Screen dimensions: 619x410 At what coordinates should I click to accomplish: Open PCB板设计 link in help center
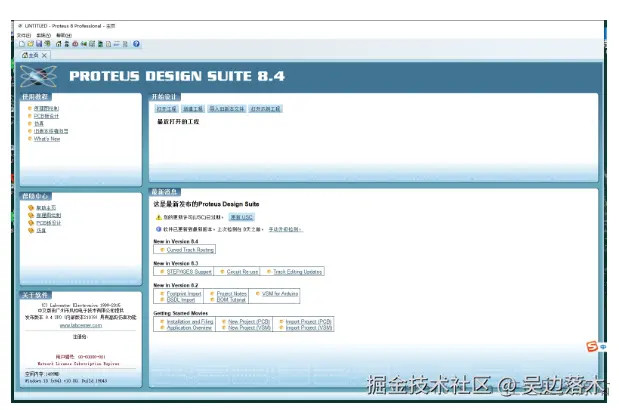pos(49,223)
